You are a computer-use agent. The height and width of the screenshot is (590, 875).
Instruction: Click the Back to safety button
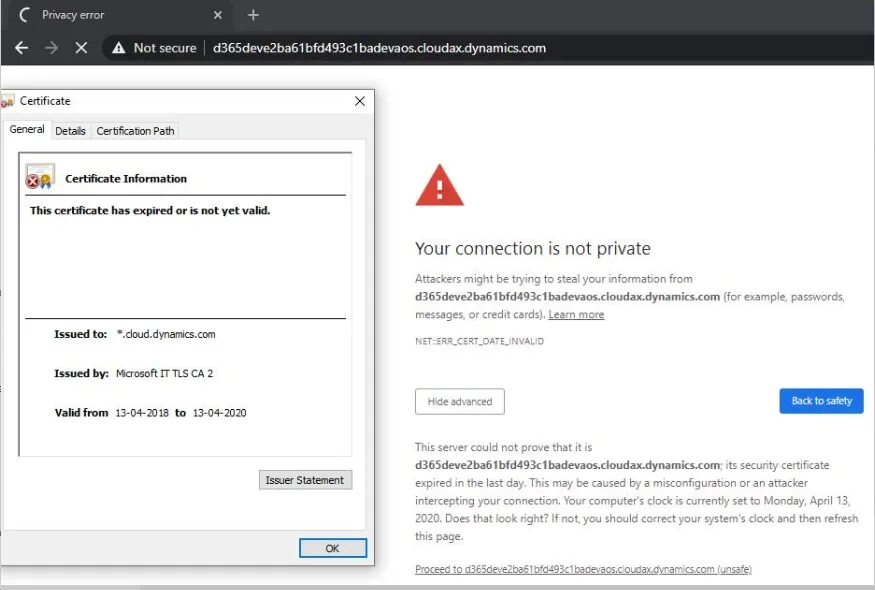point(821,401)
